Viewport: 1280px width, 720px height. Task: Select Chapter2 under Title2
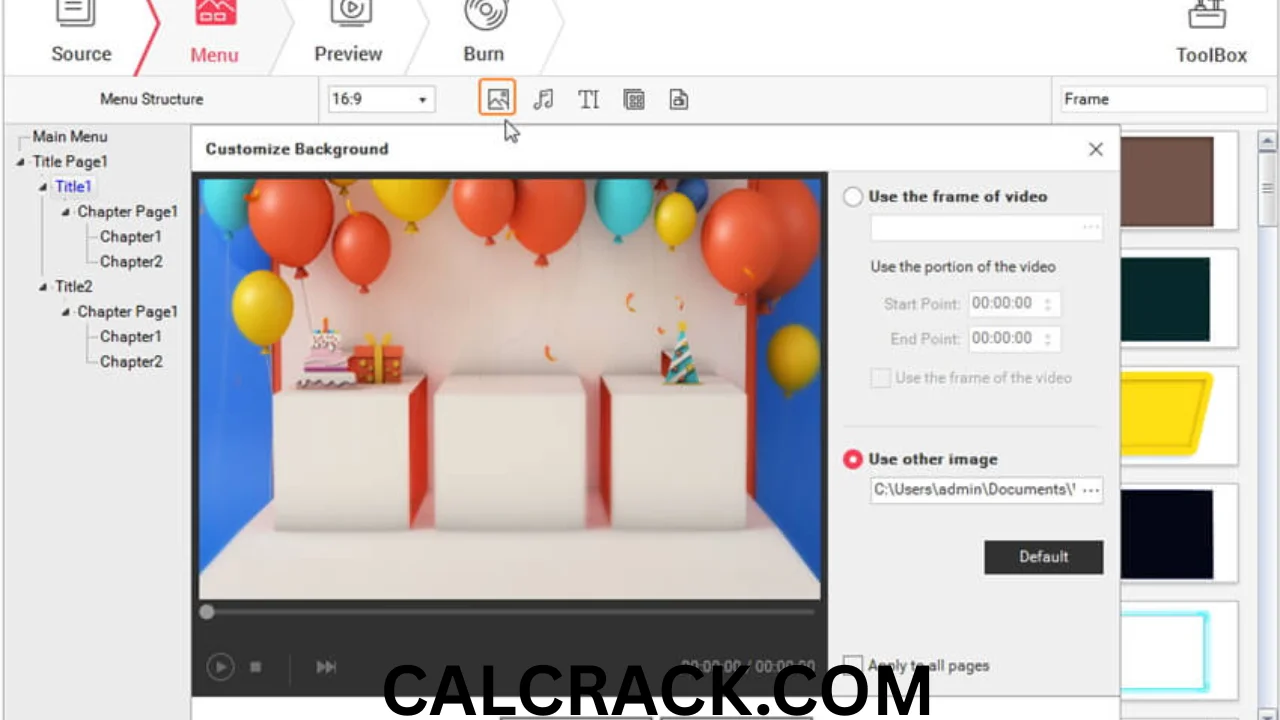click(x=131, y=362)
